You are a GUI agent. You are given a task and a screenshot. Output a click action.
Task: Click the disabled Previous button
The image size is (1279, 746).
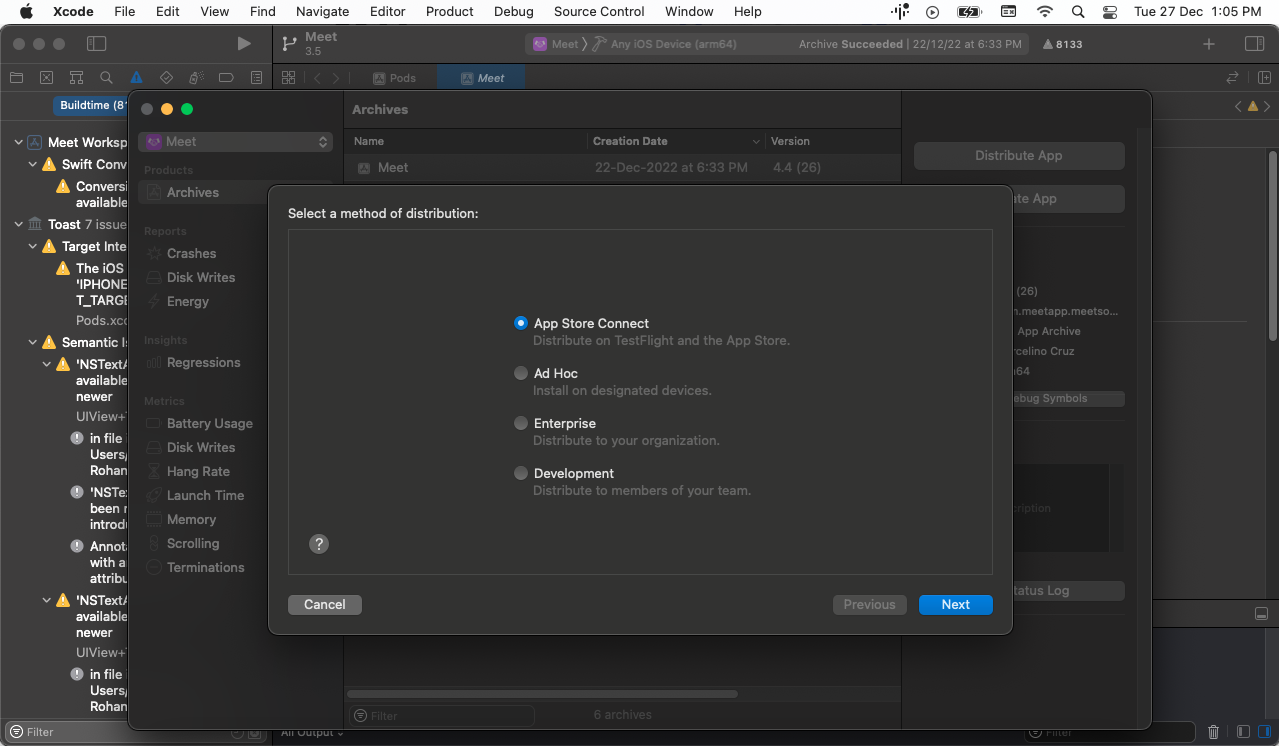pos(869,604)
